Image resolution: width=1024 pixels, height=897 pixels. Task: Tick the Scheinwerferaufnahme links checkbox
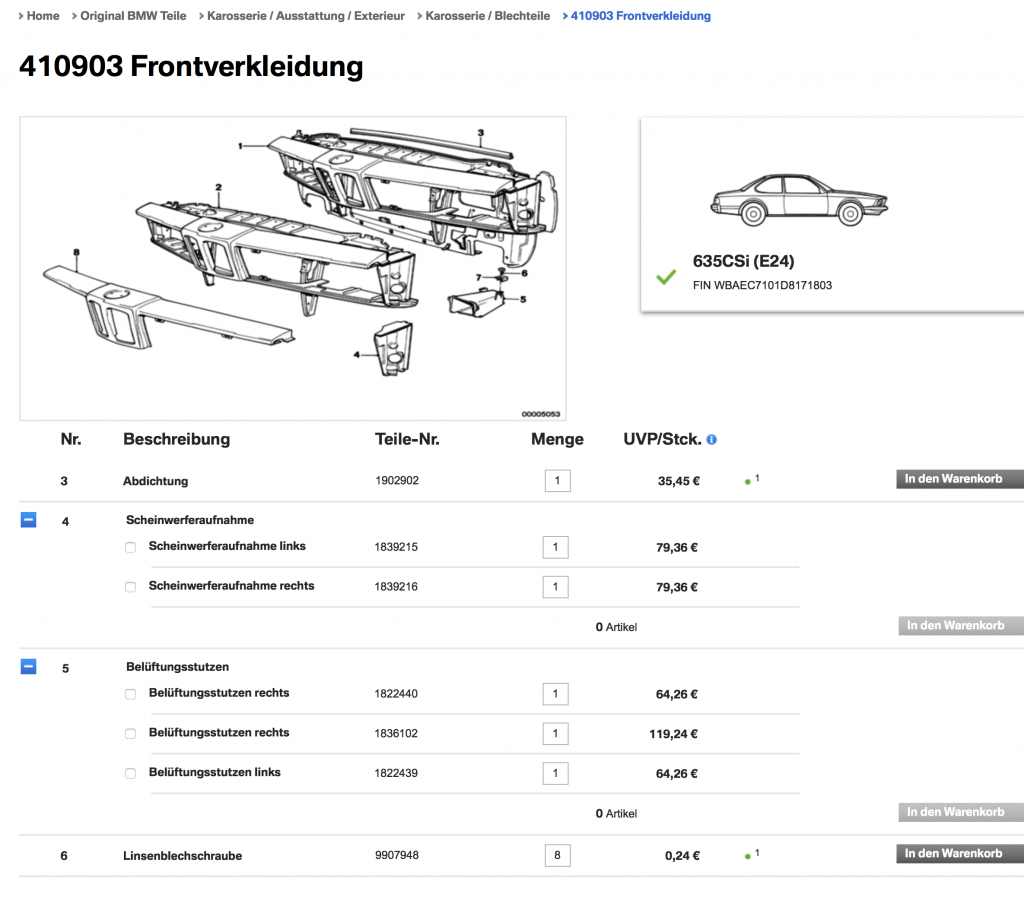(130, 547)
